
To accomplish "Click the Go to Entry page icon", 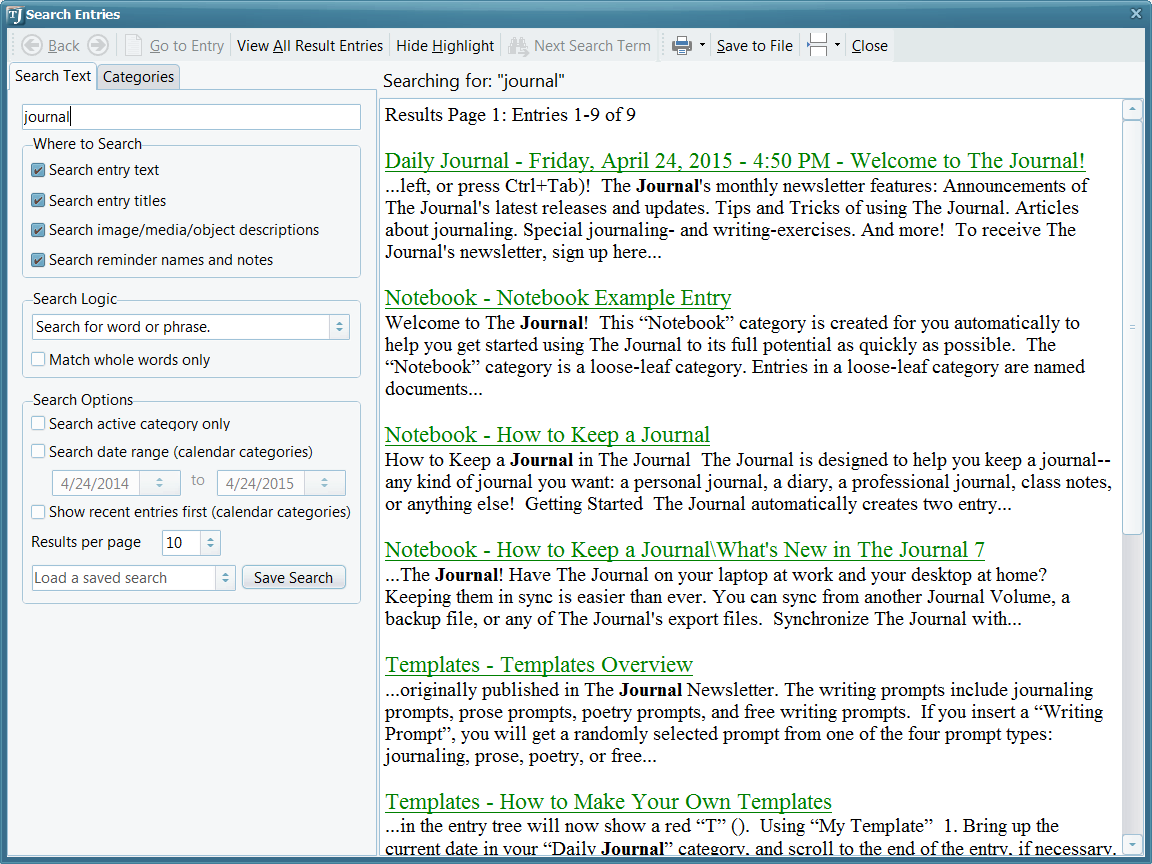I will tap(134, 45).
